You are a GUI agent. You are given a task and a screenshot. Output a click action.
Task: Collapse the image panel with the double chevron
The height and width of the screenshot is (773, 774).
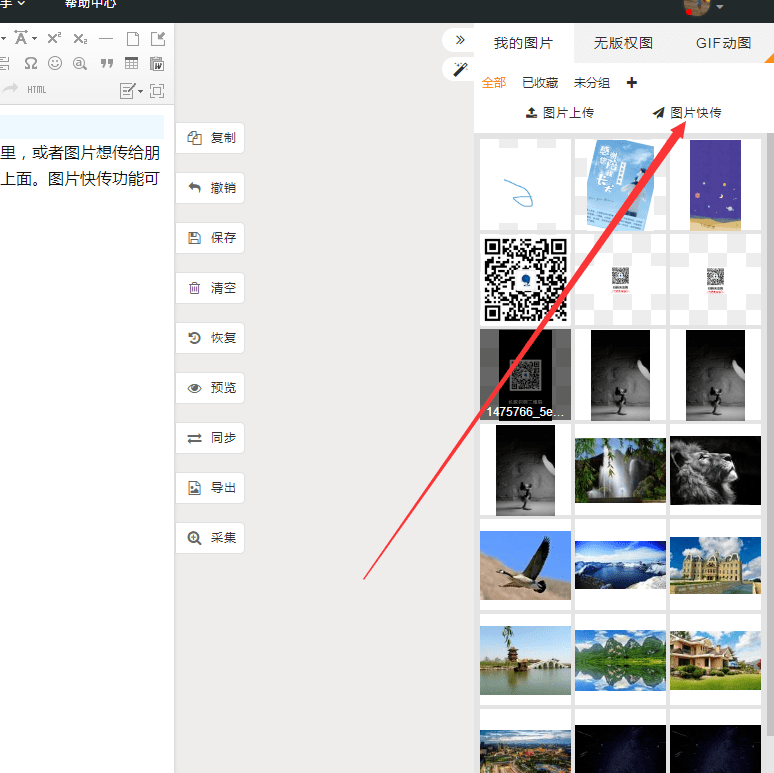(x=460, y=40)
